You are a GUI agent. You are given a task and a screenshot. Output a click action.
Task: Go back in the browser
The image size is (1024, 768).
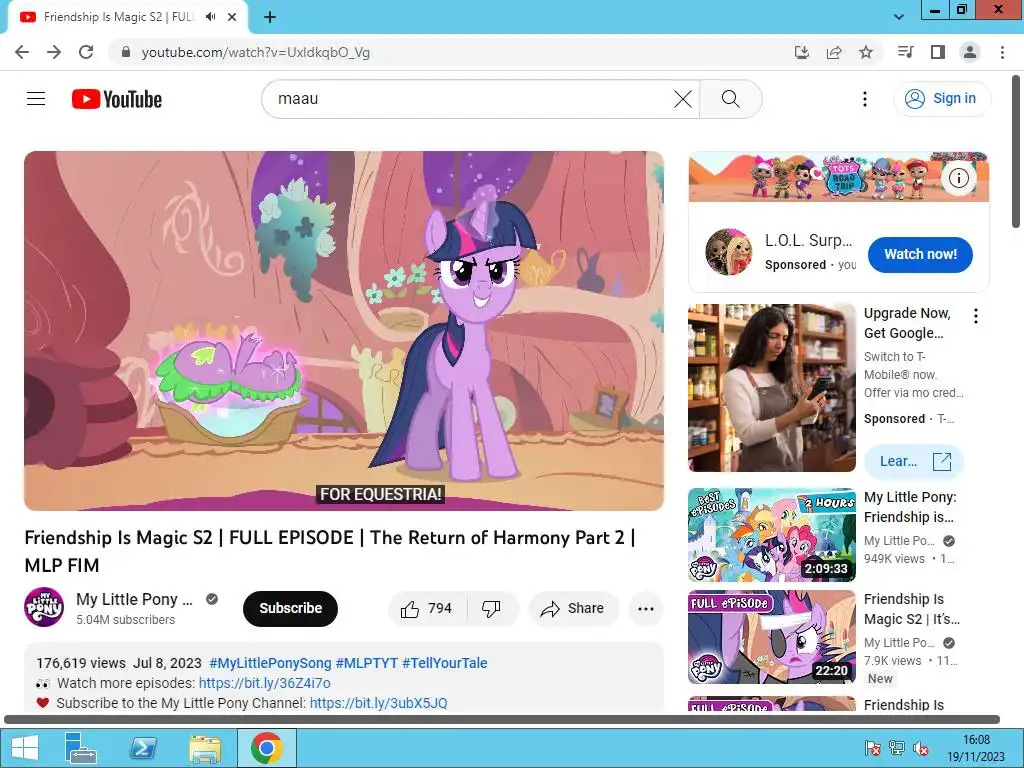coord(22,52)
